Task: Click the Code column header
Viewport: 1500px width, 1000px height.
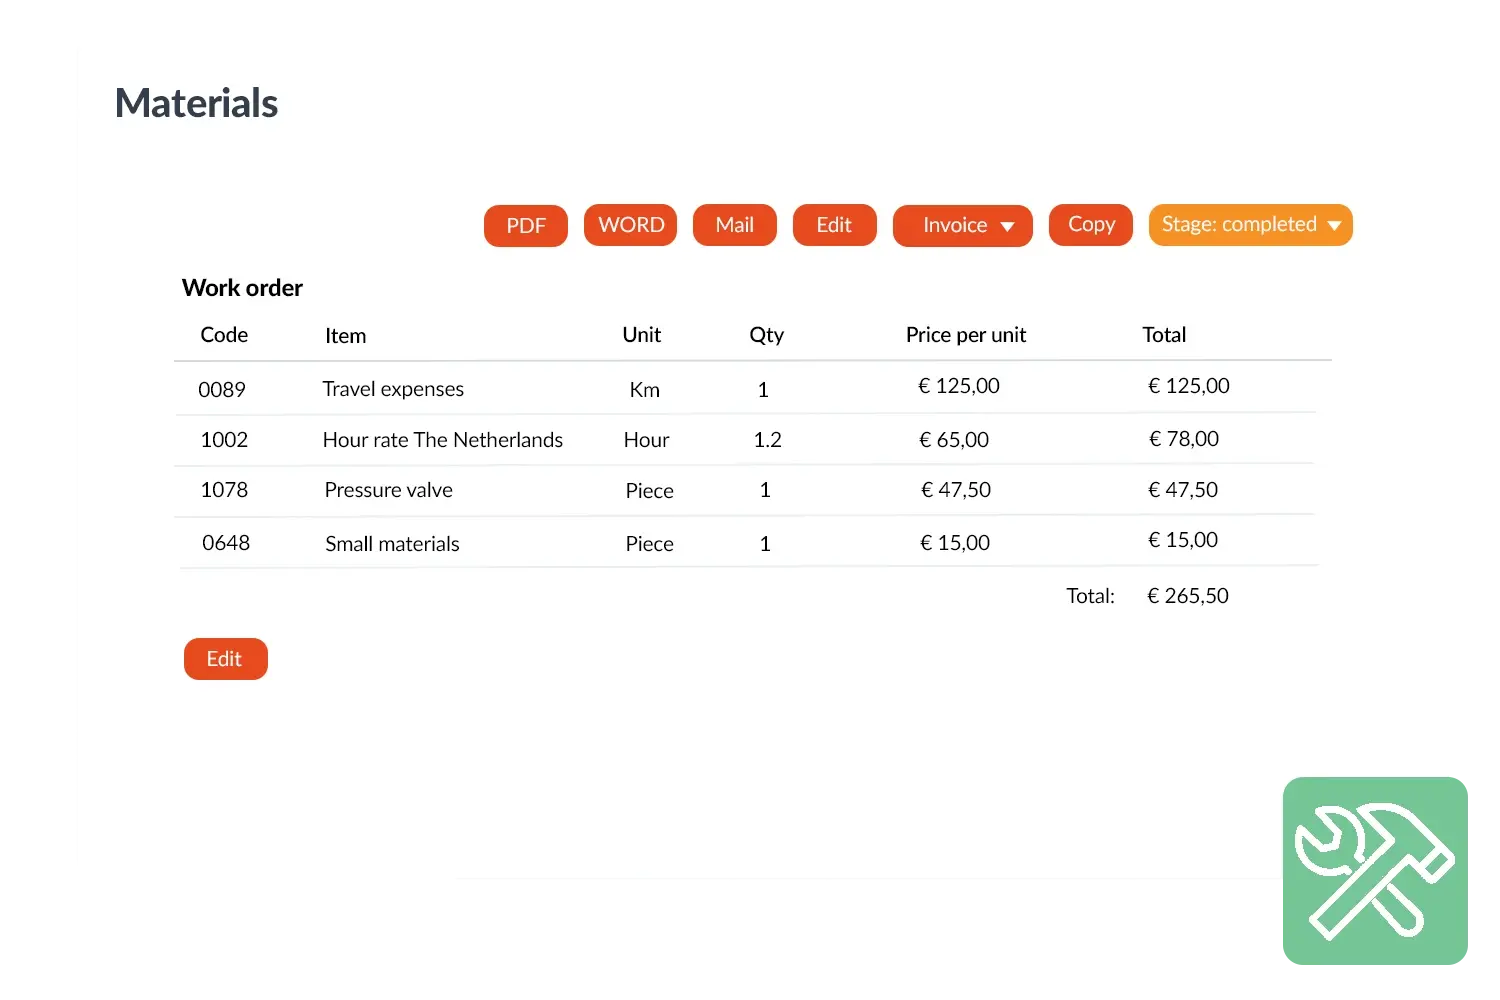Action: click(x=224, y=335)
